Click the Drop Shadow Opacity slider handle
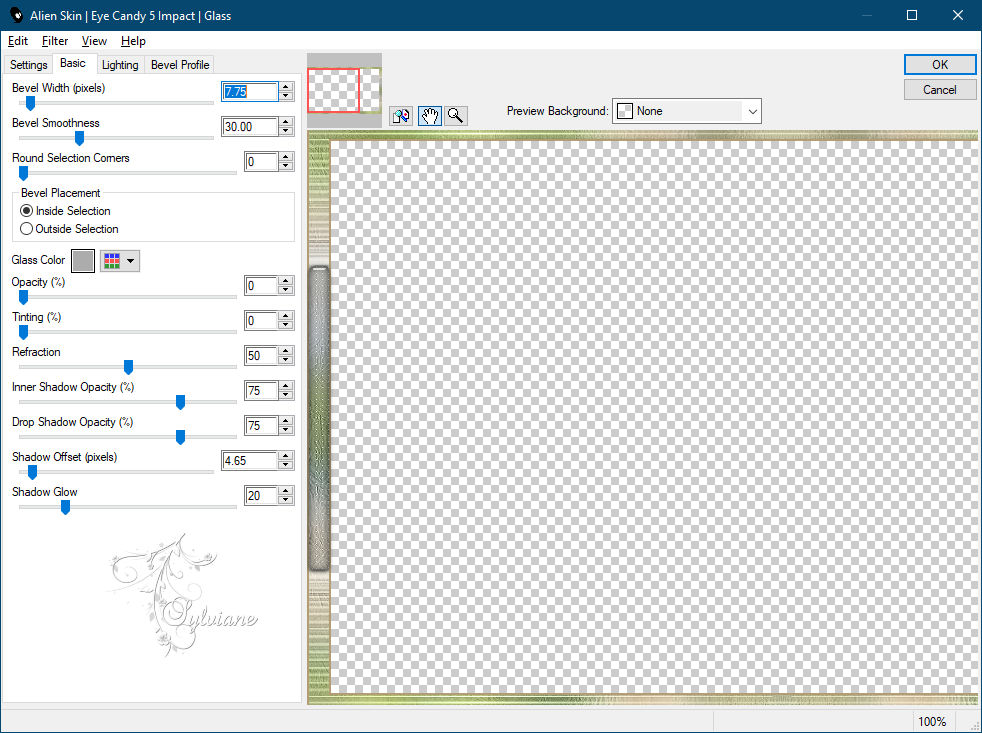 click(180, 437)
